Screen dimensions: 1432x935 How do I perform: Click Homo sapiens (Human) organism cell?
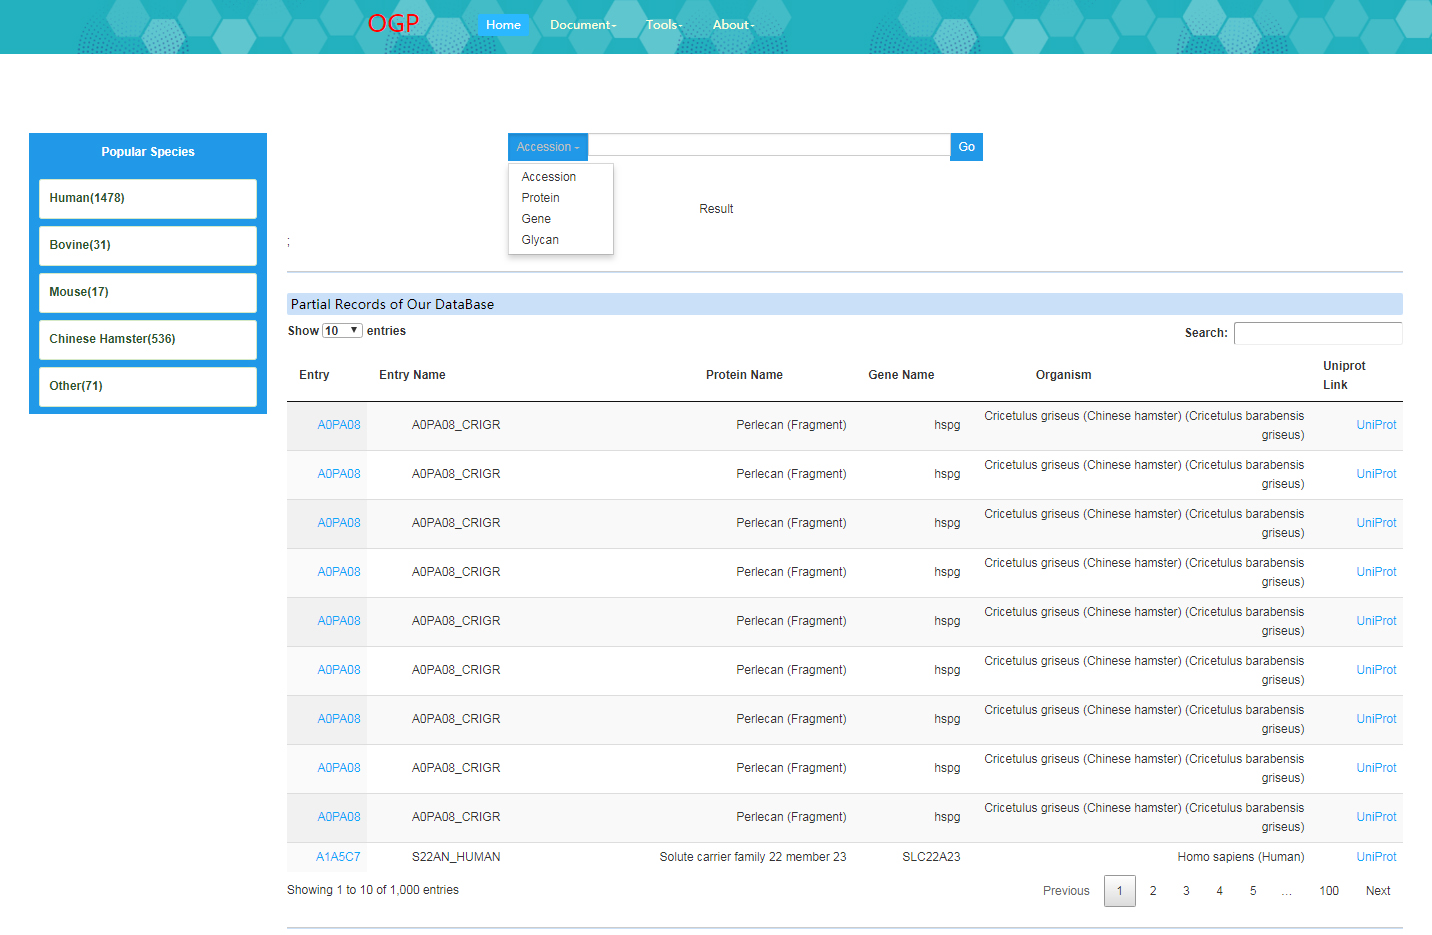point(1241,857)
